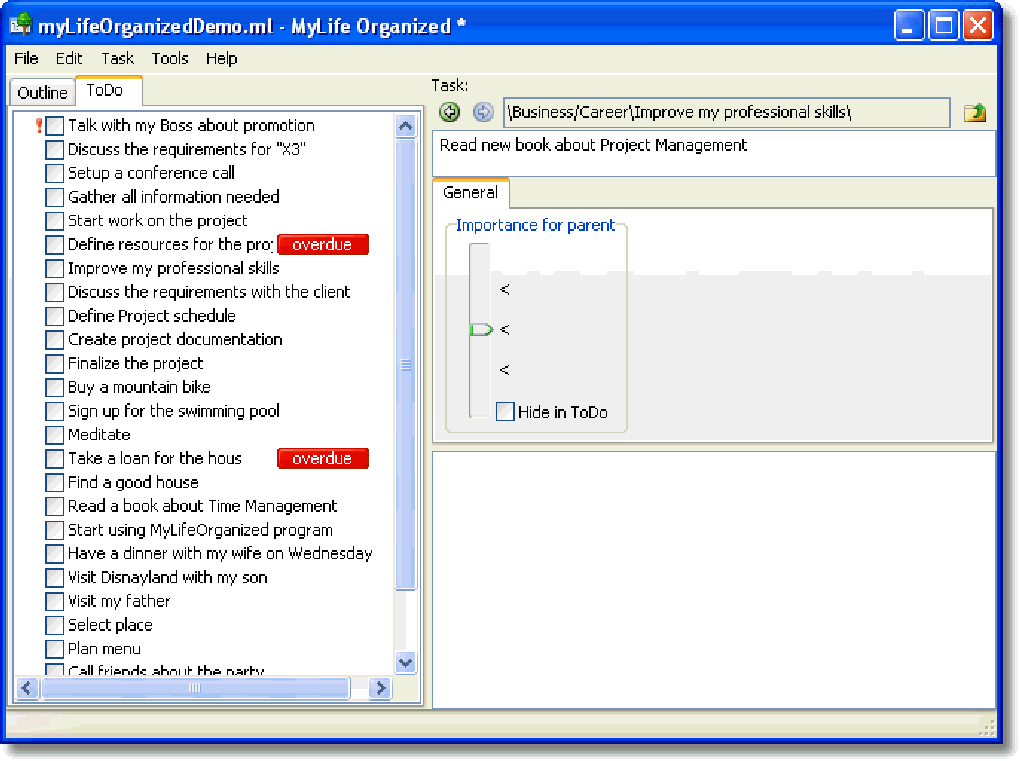
Task: Select 'Discuss the requirements with the client'
Action: [x=209, y=292]
